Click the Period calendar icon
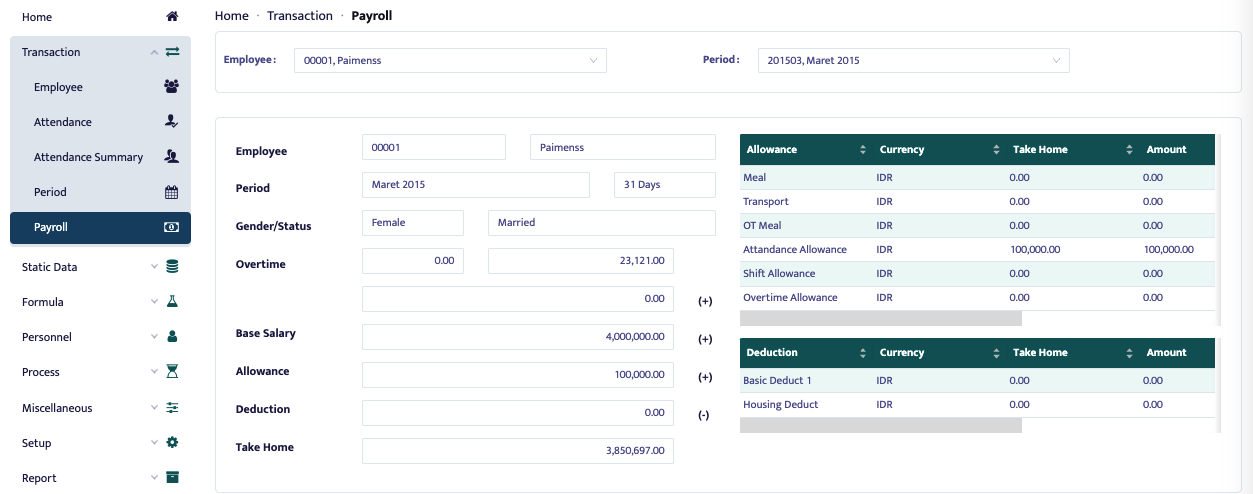The height and width of the screenshot is (494, 1253). 172,192
